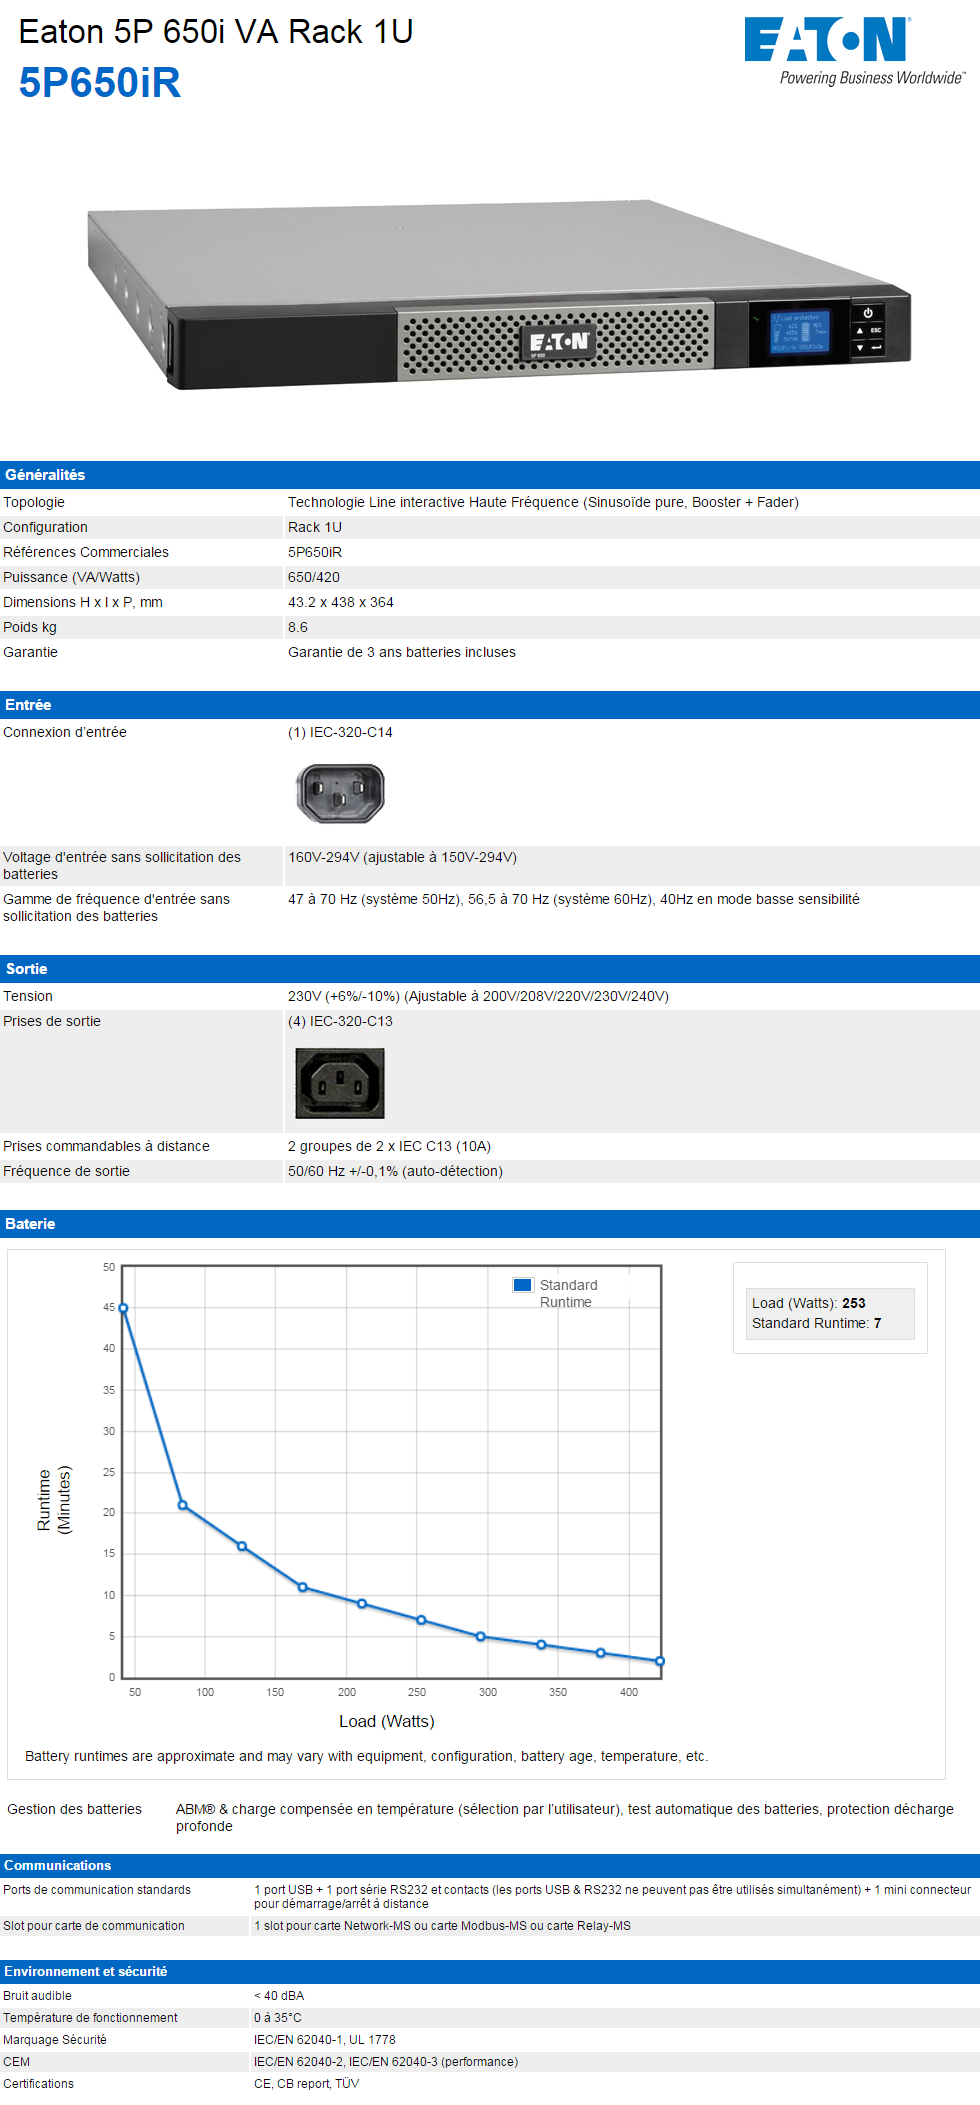Click the '< 40 dBA' noise value
The width and height of the screenshot is (980, 2105).
coord(279,1995)
